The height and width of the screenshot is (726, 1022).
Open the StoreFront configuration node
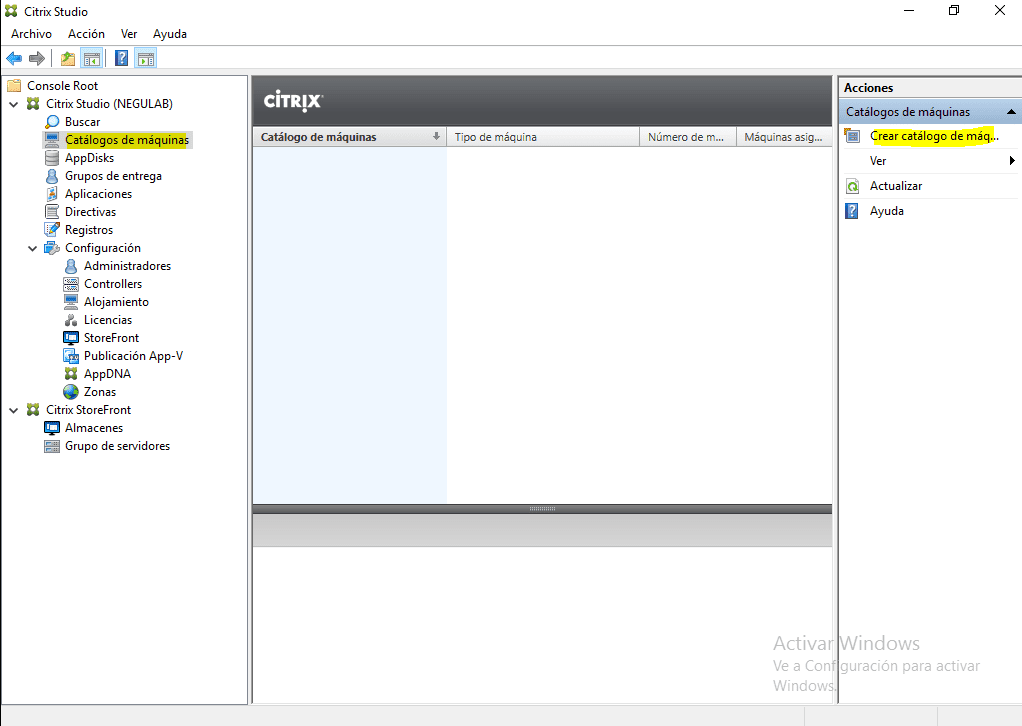coord(111,337)
